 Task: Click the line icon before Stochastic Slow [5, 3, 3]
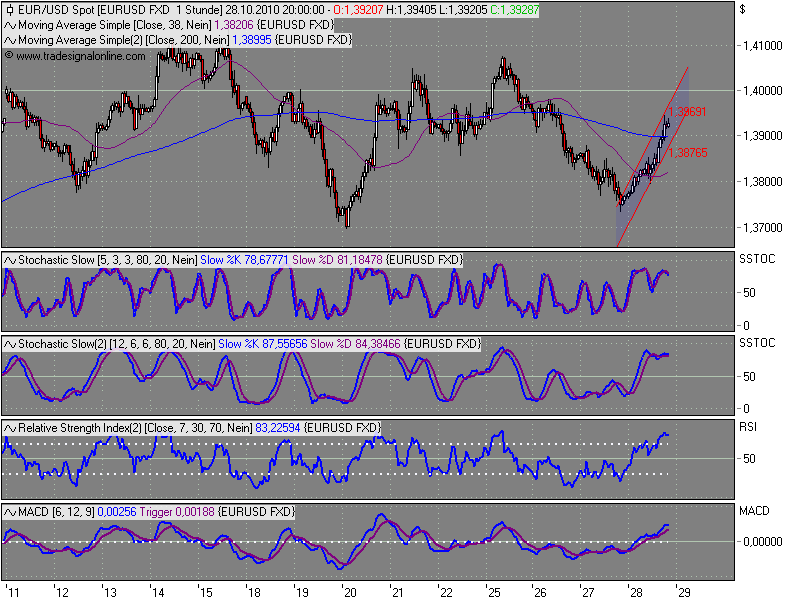click(10, 260)
